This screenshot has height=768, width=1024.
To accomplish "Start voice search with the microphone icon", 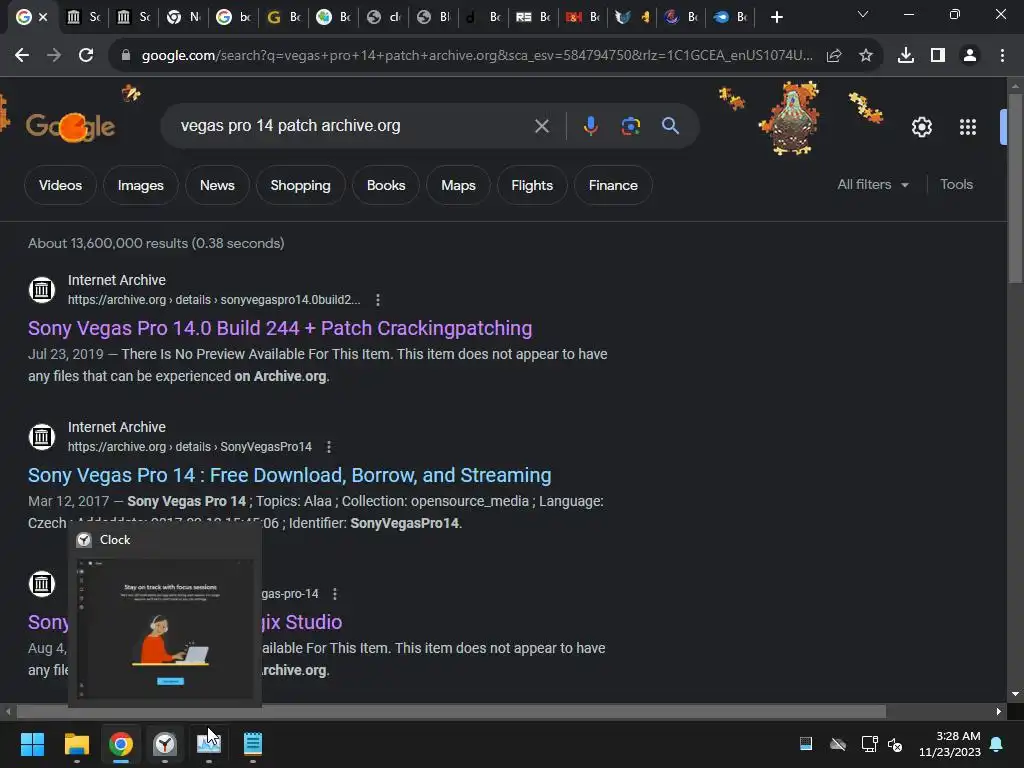I will (x=590, y=126).
